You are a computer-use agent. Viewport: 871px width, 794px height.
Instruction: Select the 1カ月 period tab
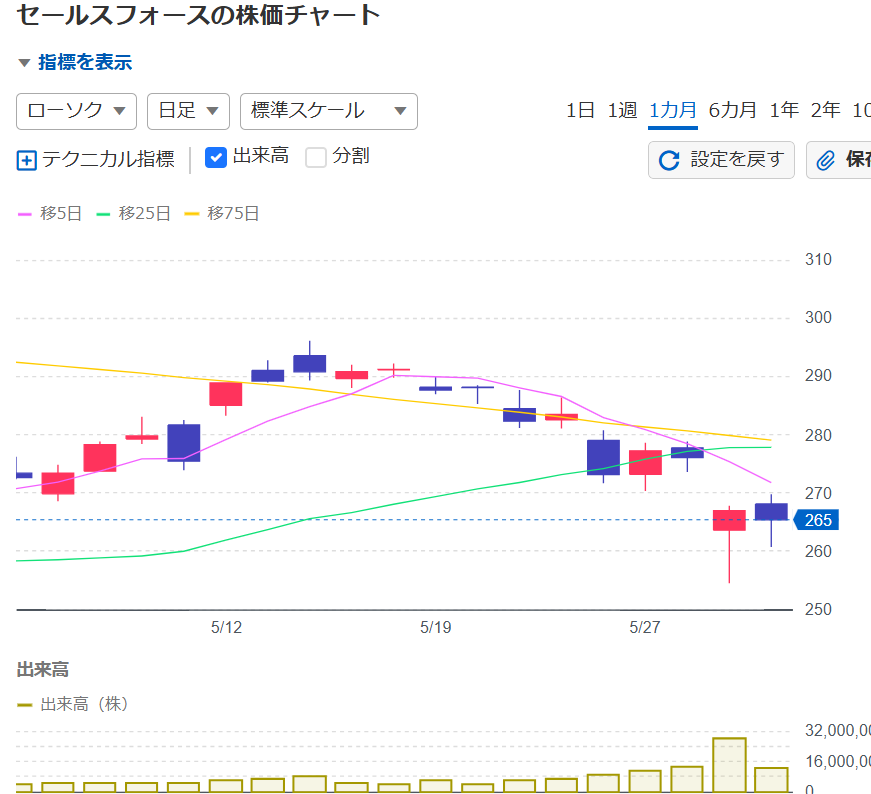pos(673,110)
